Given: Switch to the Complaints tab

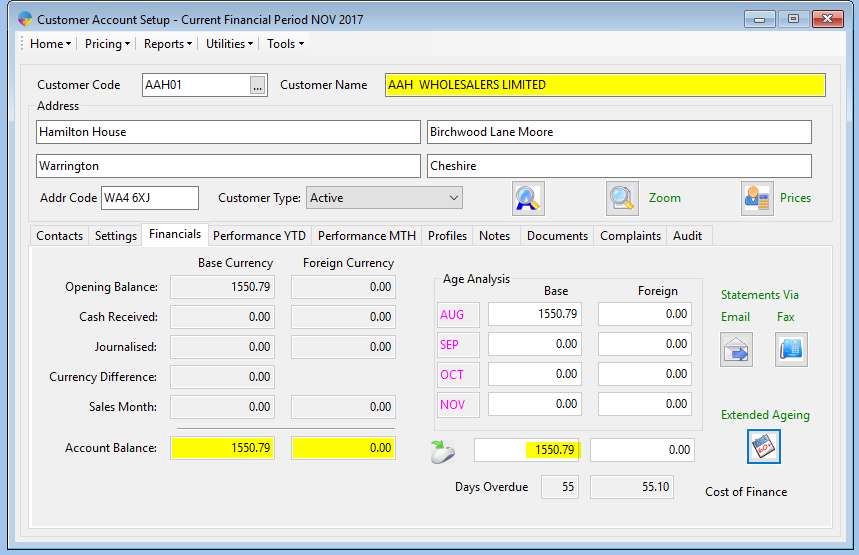Looking at the screenshot, I should pyautogui.click(x=630, y=236).
